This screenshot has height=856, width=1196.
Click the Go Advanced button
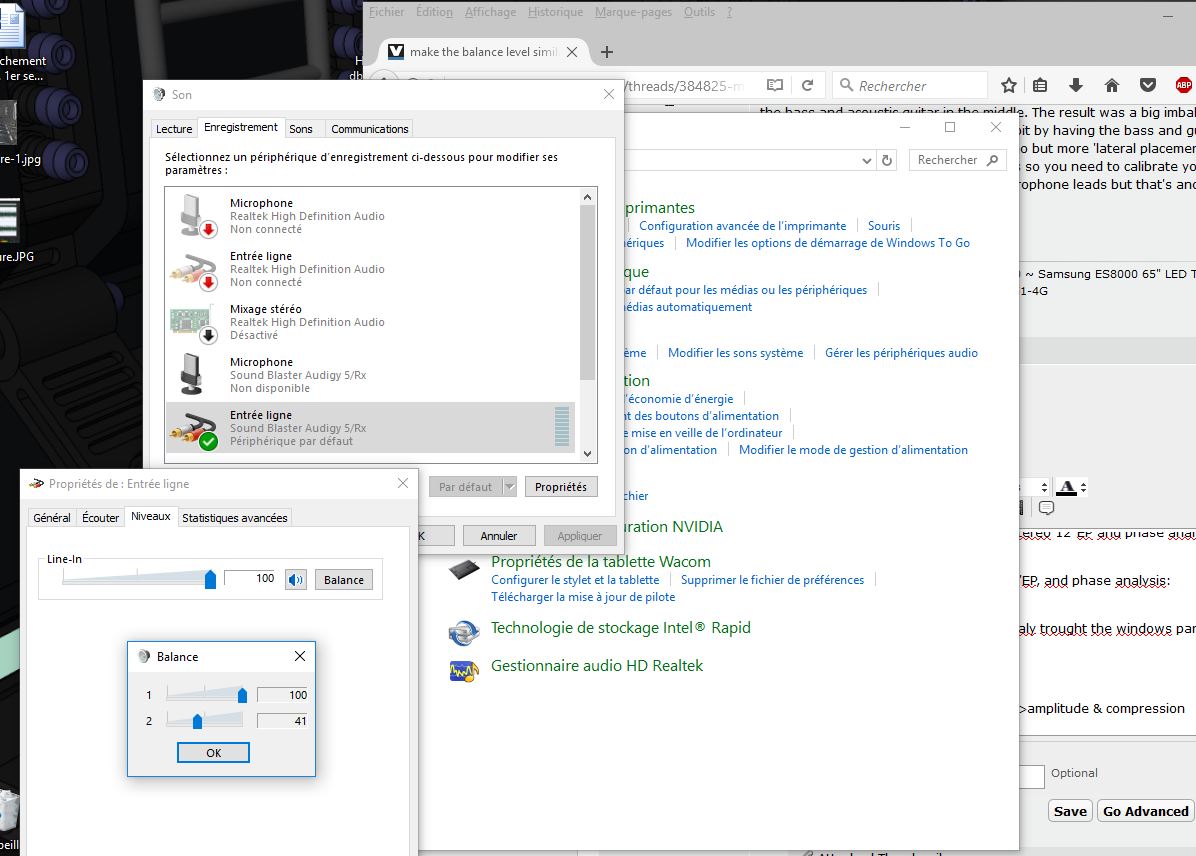pos(1145,811)
